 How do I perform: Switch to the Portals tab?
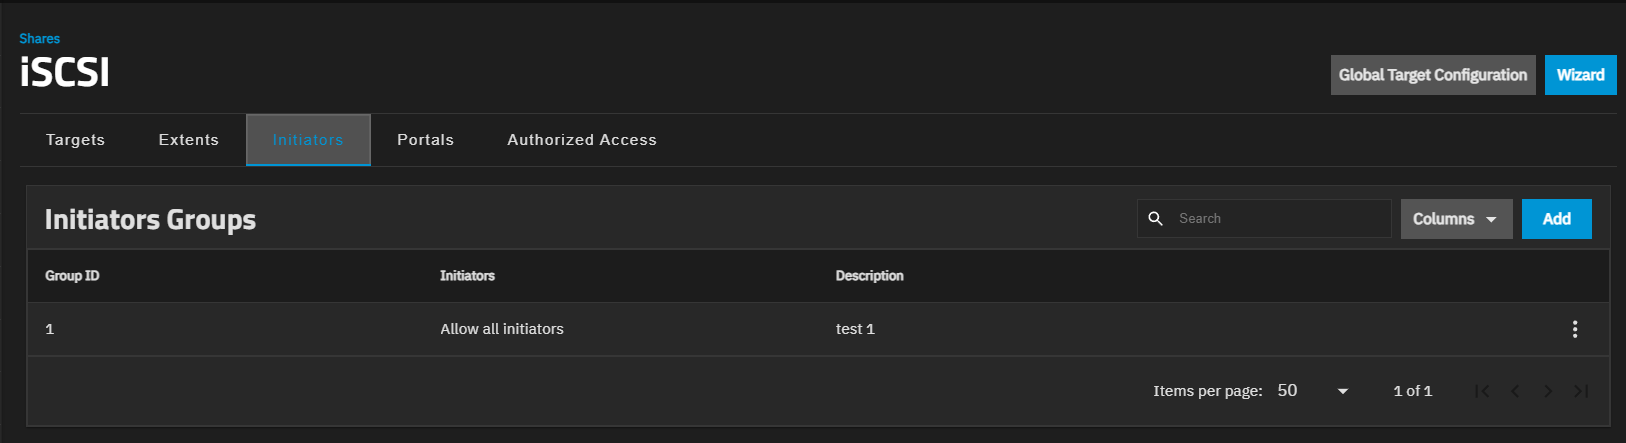pyautogui.click(x=425, y=140)
